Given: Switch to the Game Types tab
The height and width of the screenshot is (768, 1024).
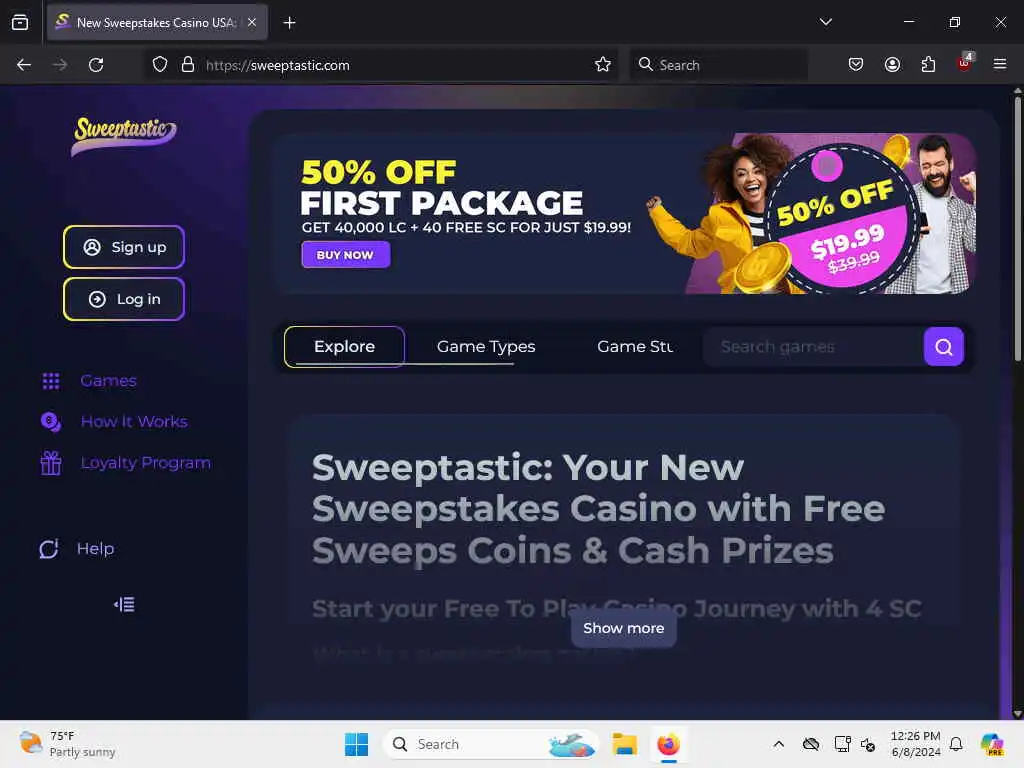Looking at the screenshot, I should pyautogui.click(x=486, y=347).
